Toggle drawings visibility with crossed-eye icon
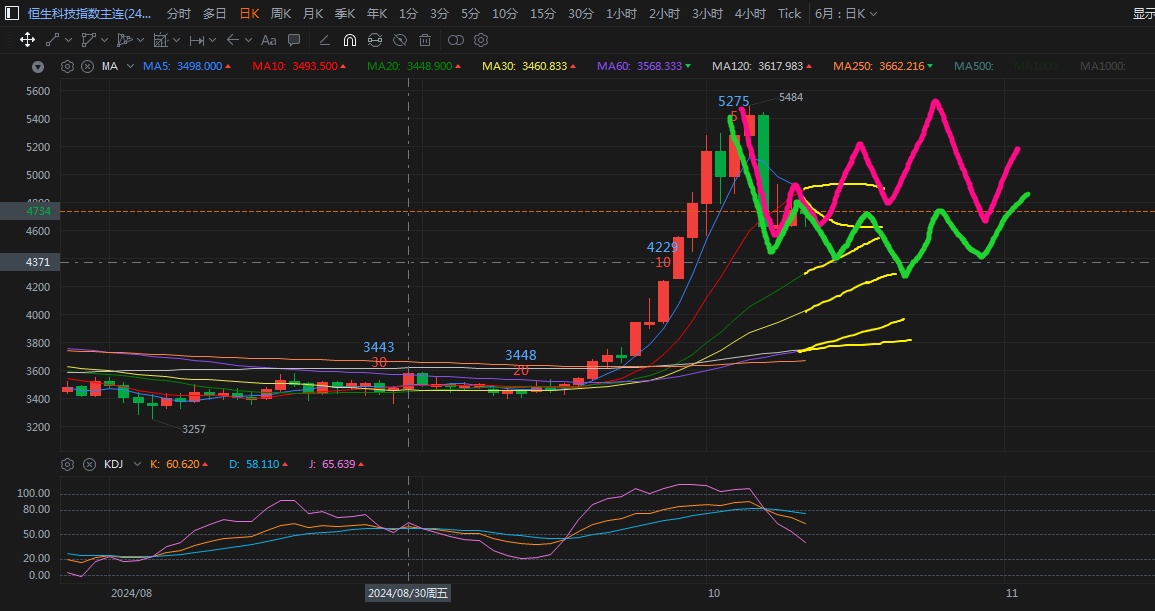Viewport: 1155px width, 611px height. coord(400,40)
